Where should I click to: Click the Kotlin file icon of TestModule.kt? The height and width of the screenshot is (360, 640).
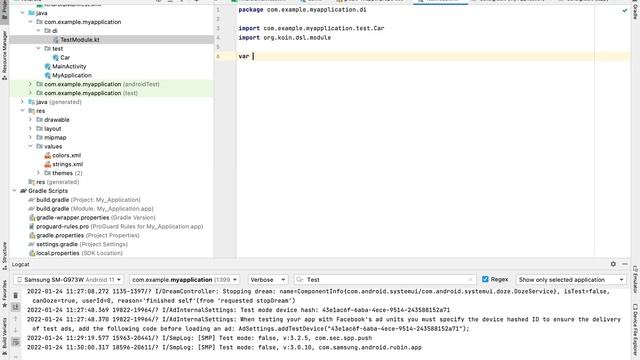pos(56,40)
